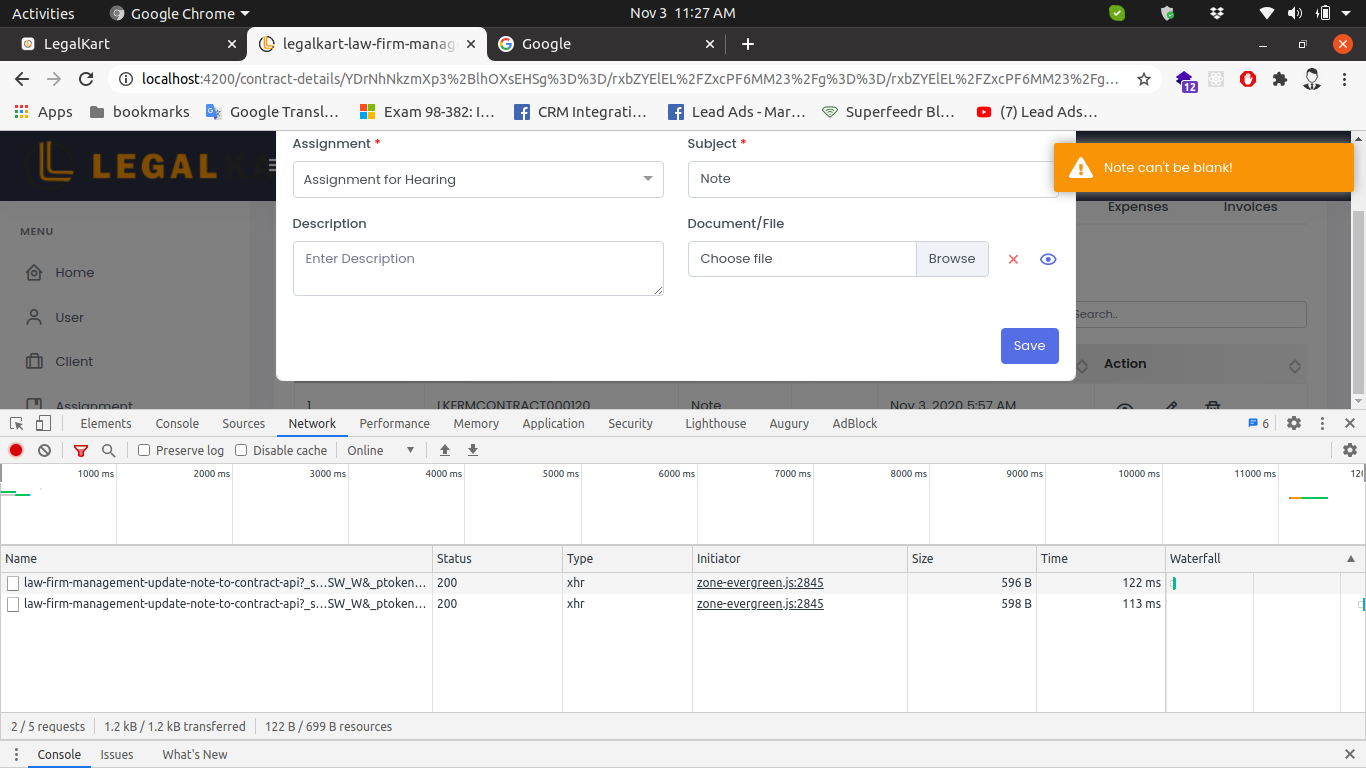Open the Assignment for Hearing dropdown
The height and width of the screenshot is (768, 1366).
click(x=478, y=180)
